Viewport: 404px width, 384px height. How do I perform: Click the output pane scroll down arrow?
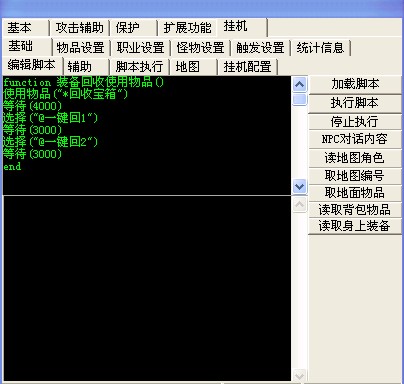pos(299,376)
